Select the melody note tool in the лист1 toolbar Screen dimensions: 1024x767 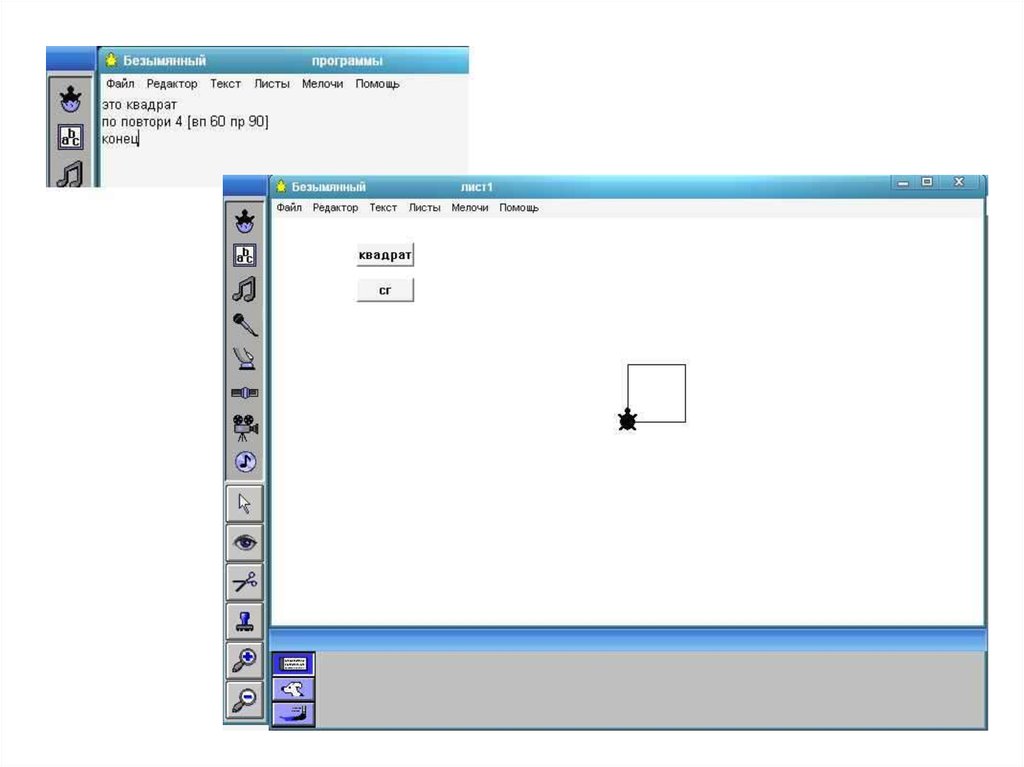245,289
